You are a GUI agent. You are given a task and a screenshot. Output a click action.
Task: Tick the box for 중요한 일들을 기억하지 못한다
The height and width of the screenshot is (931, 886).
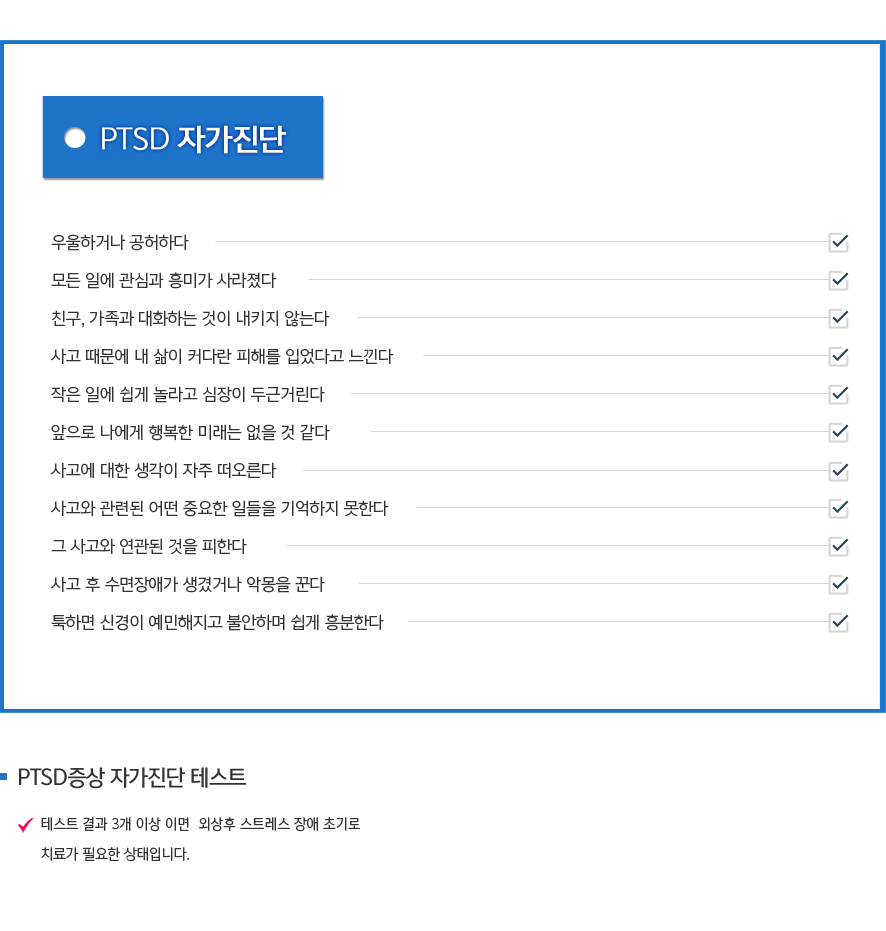838,508
